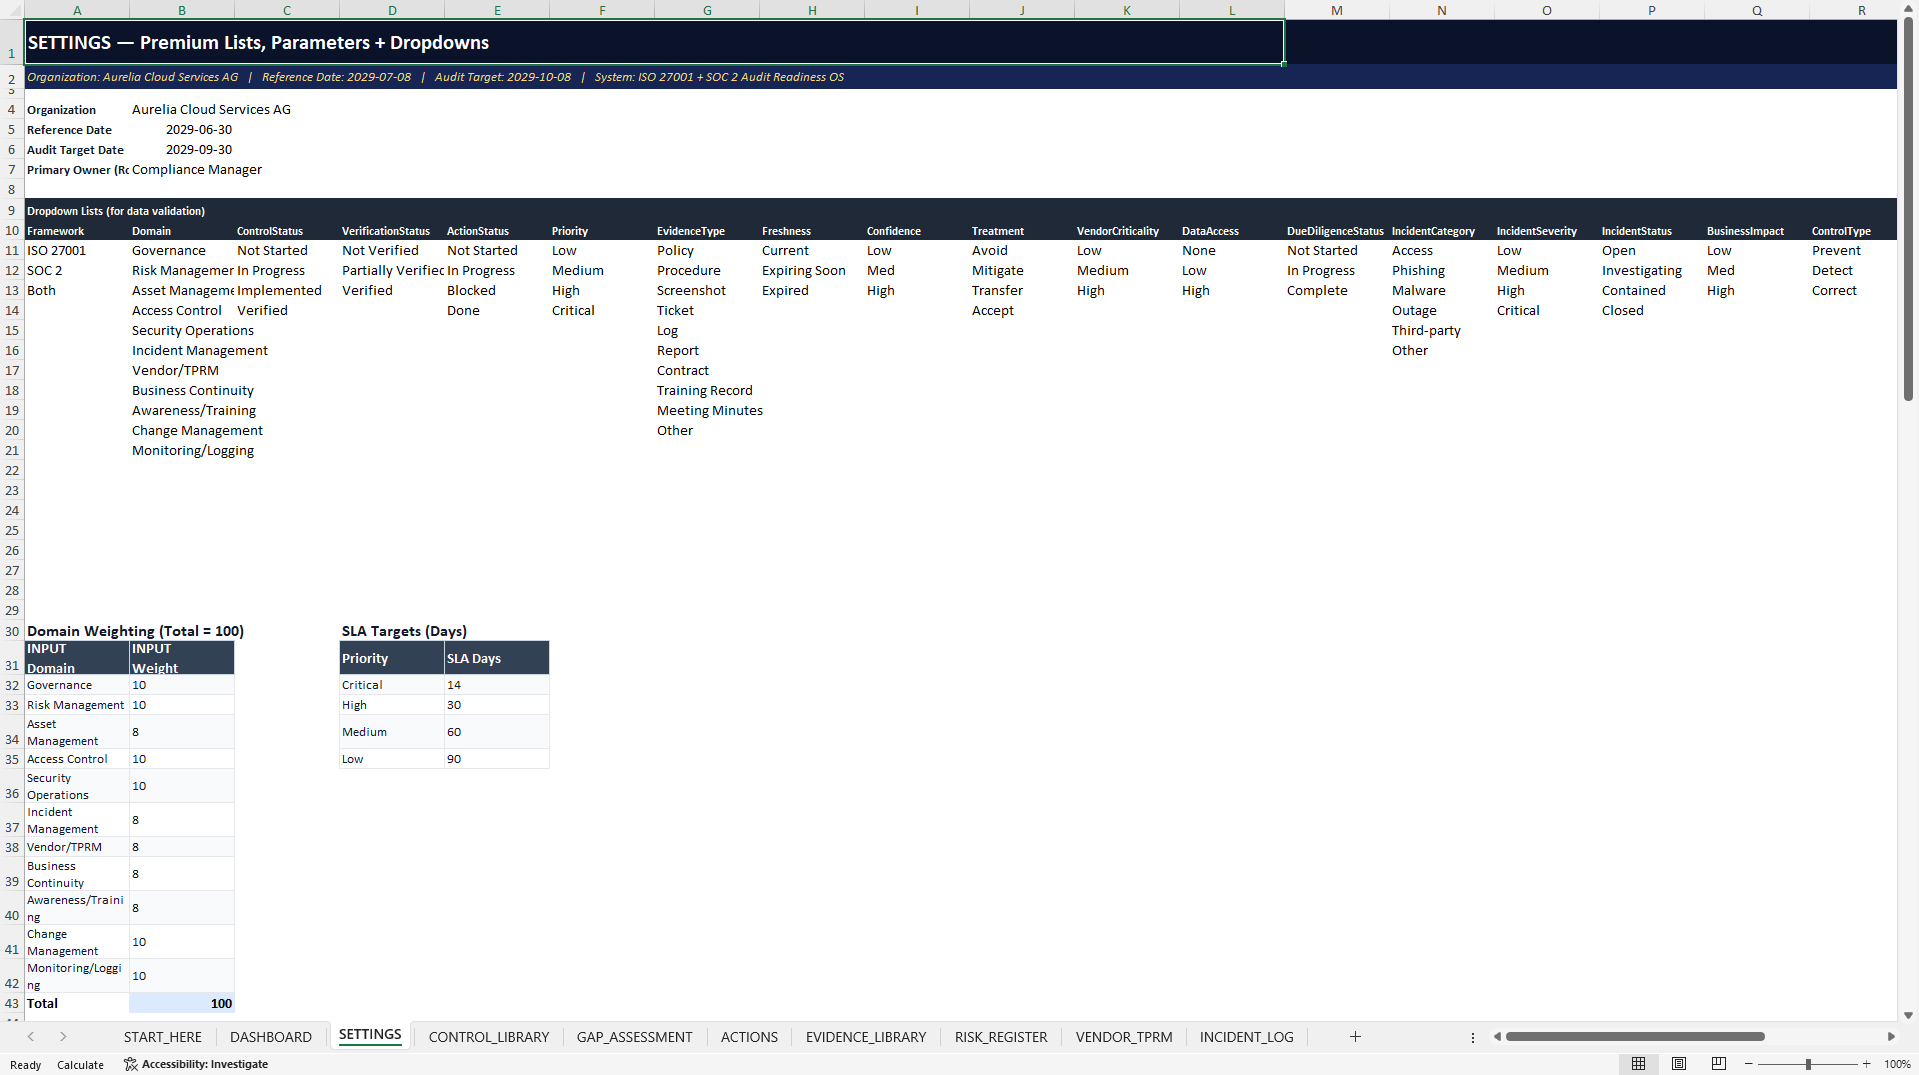Open EVIDENCE_LIBRARY sheet tab
This screenshot has width=1919, height=1075.
866,1037
